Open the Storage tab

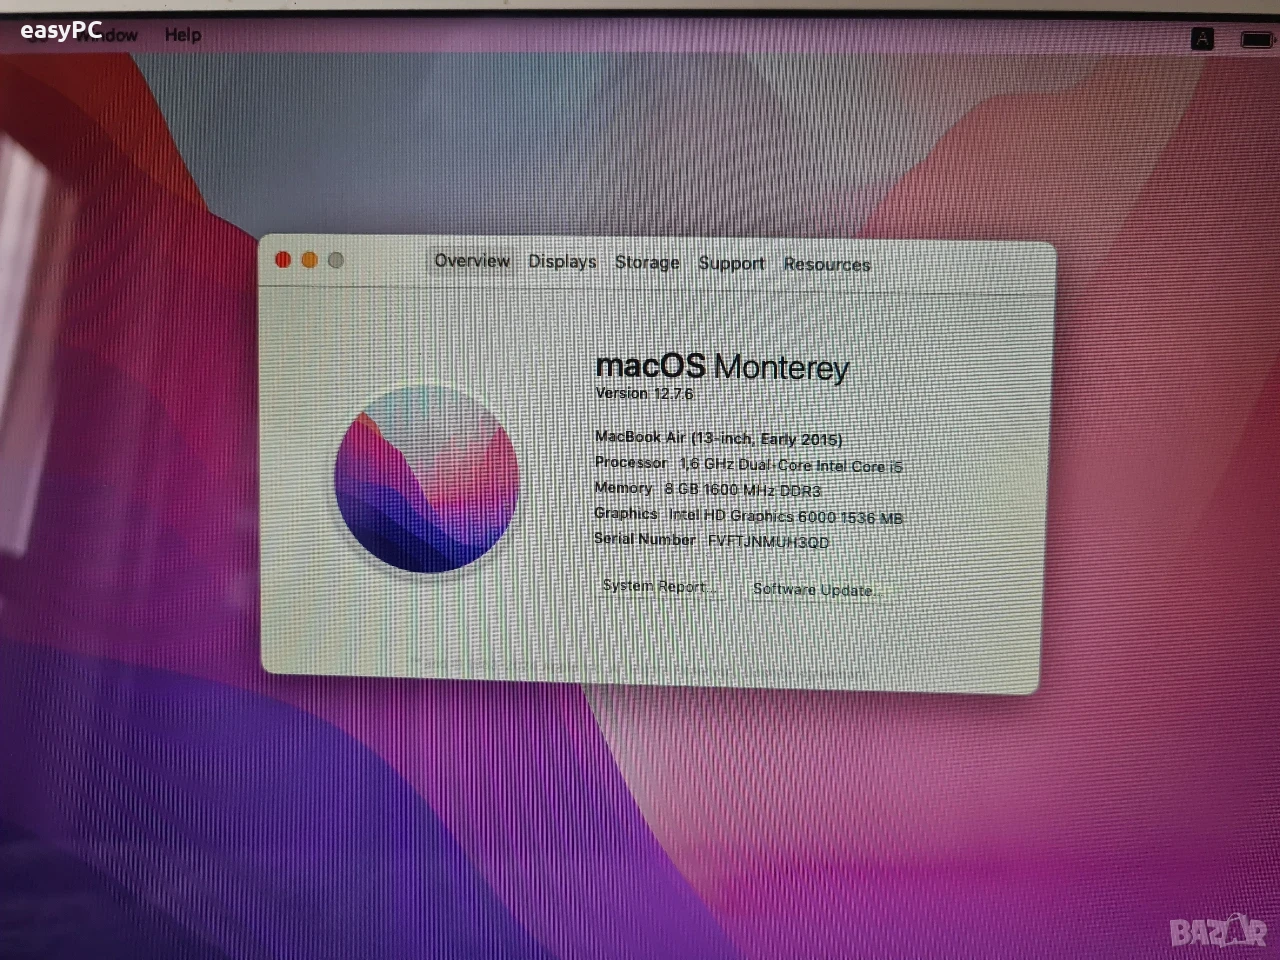[x=647, y=263]
